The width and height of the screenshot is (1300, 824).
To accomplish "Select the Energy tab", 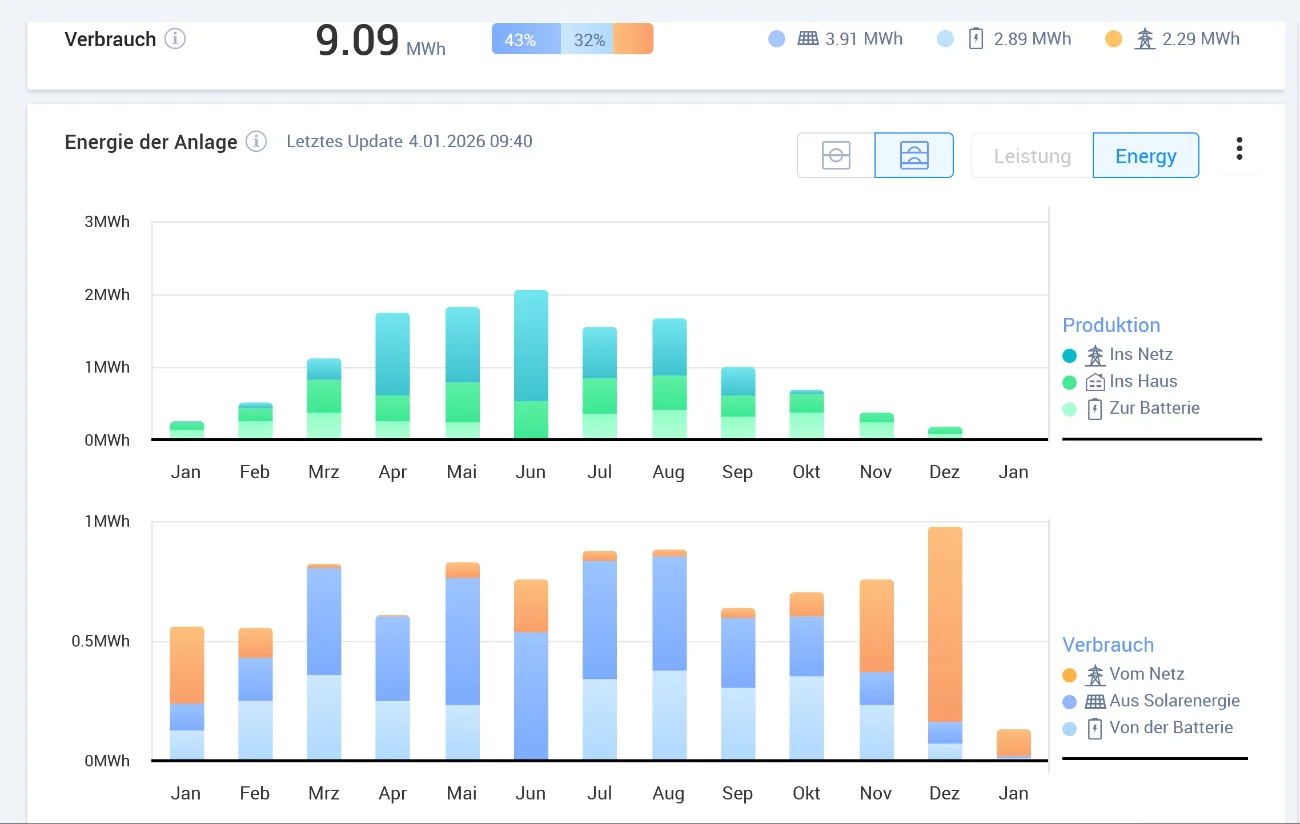I will tap(1145, 156).
